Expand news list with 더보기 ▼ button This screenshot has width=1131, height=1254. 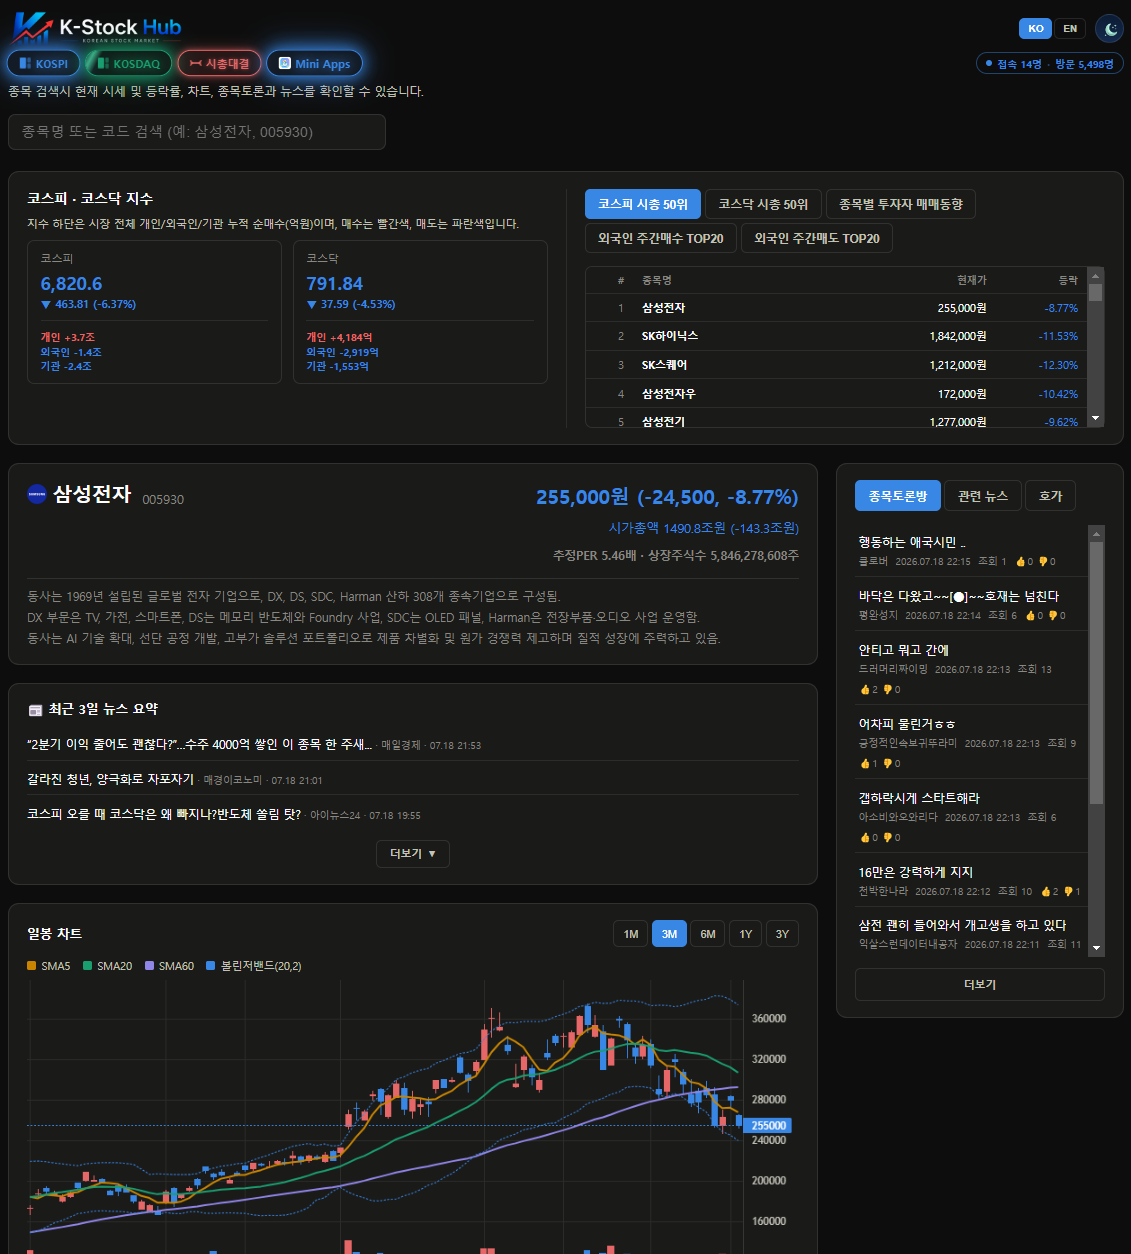[x=413, y=854]
